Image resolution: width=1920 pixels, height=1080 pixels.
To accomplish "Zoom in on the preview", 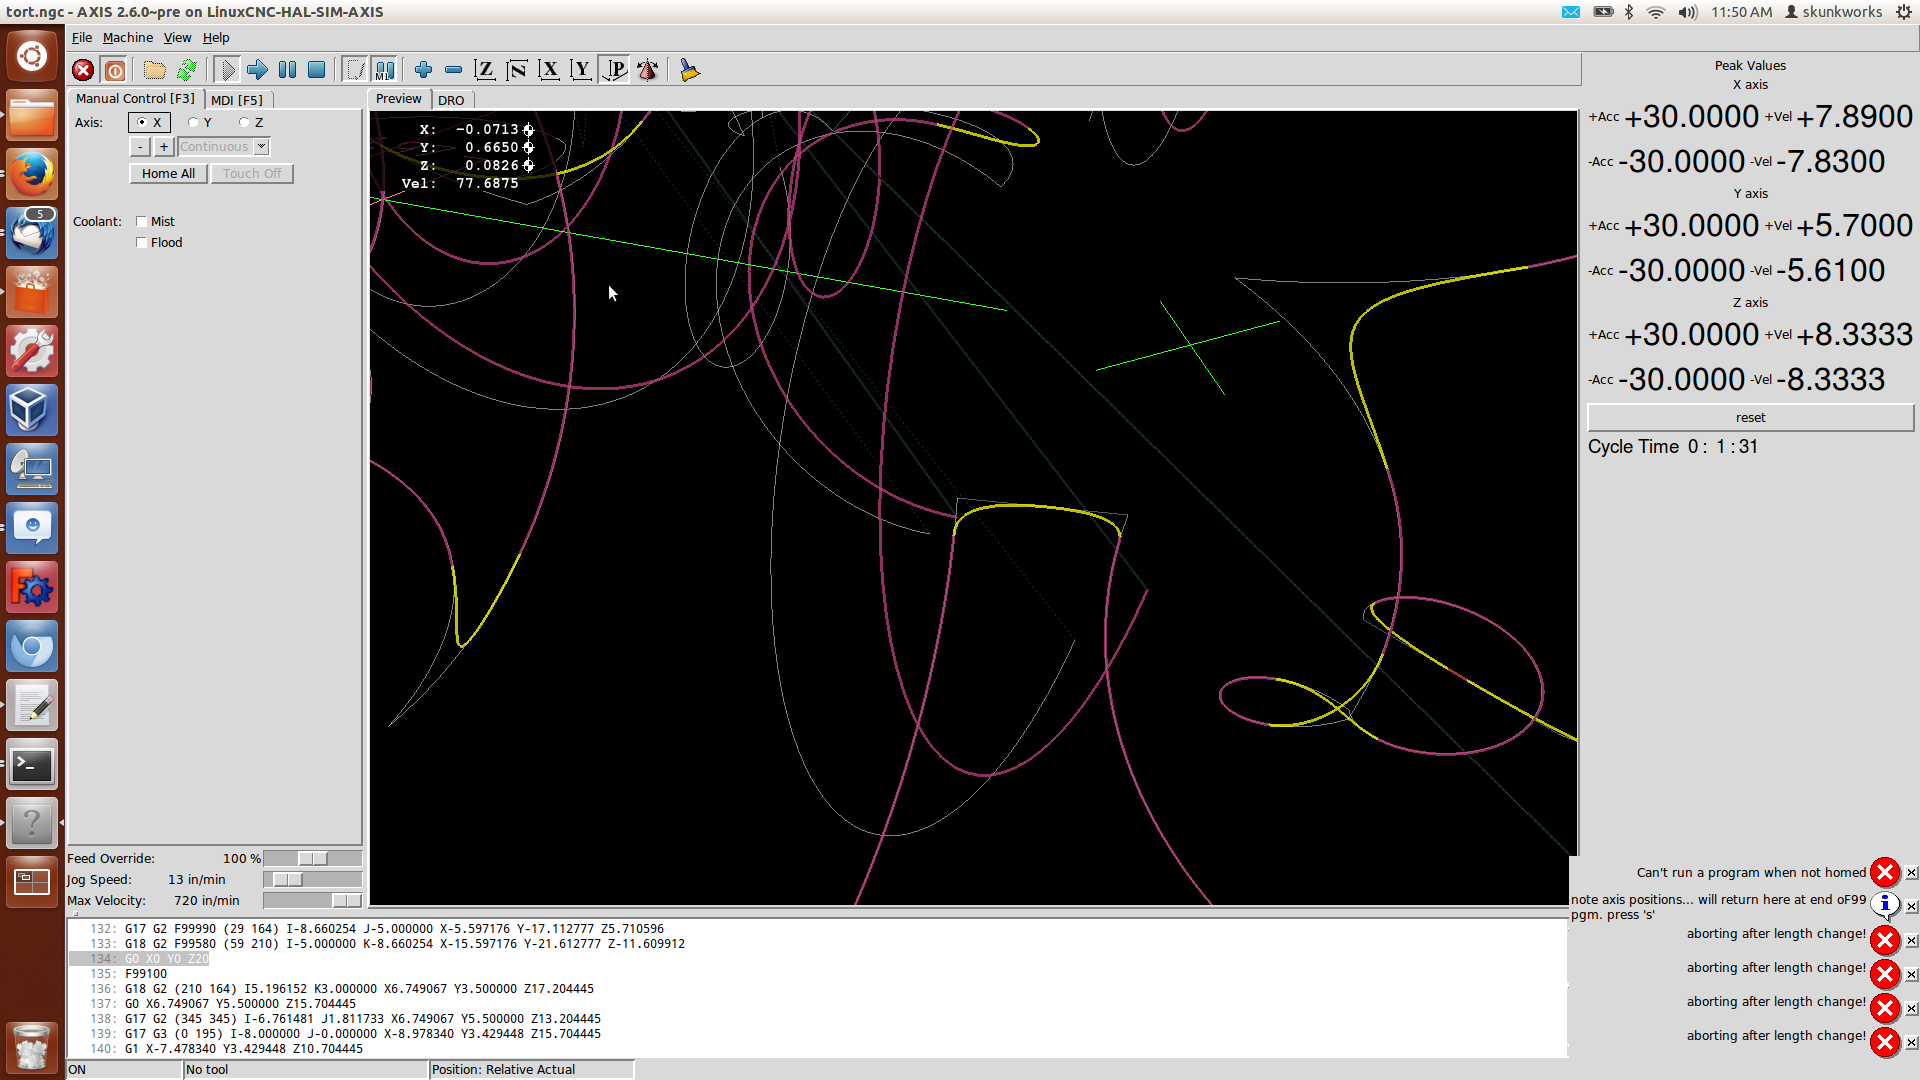I will coord(423,70).
